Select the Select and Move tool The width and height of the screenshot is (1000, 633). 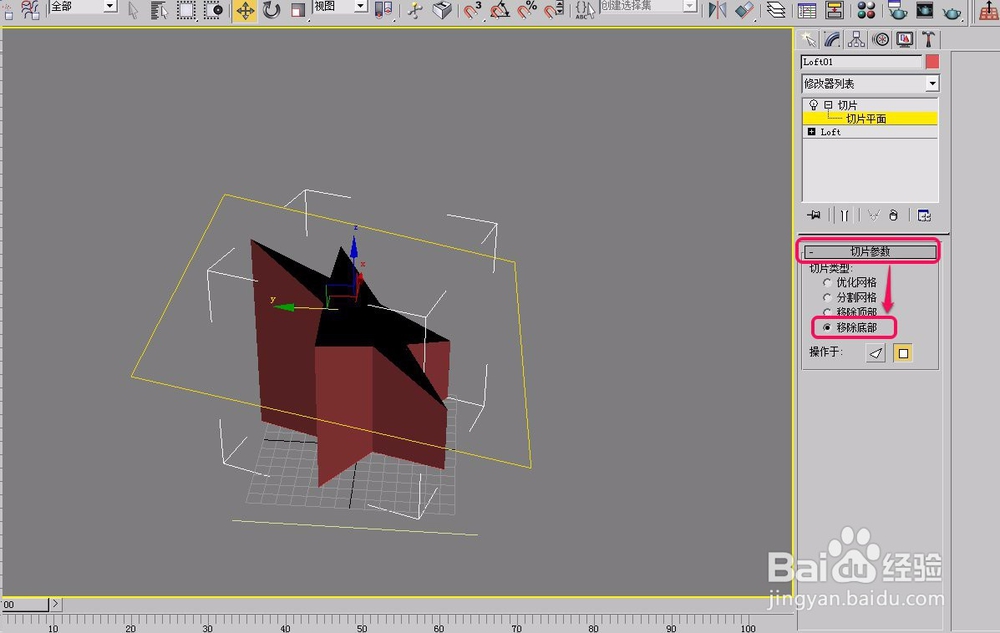[245, 11]
